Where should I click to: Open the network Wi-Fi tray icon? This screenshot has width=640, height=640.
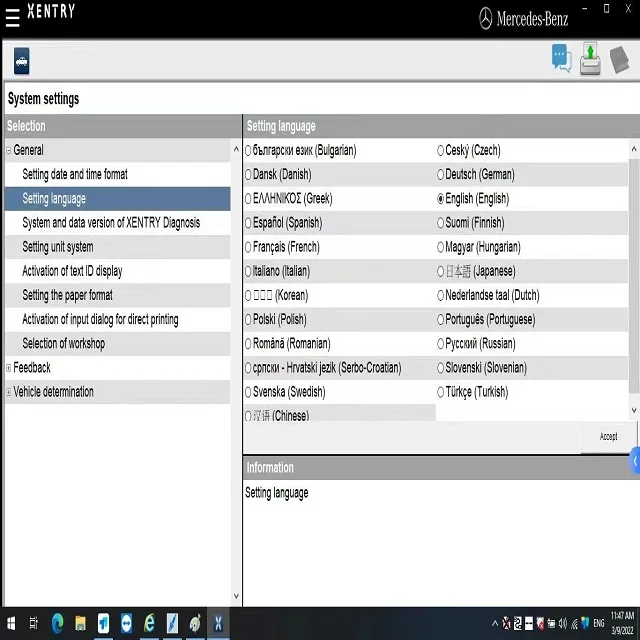click(x=574, y=623)
